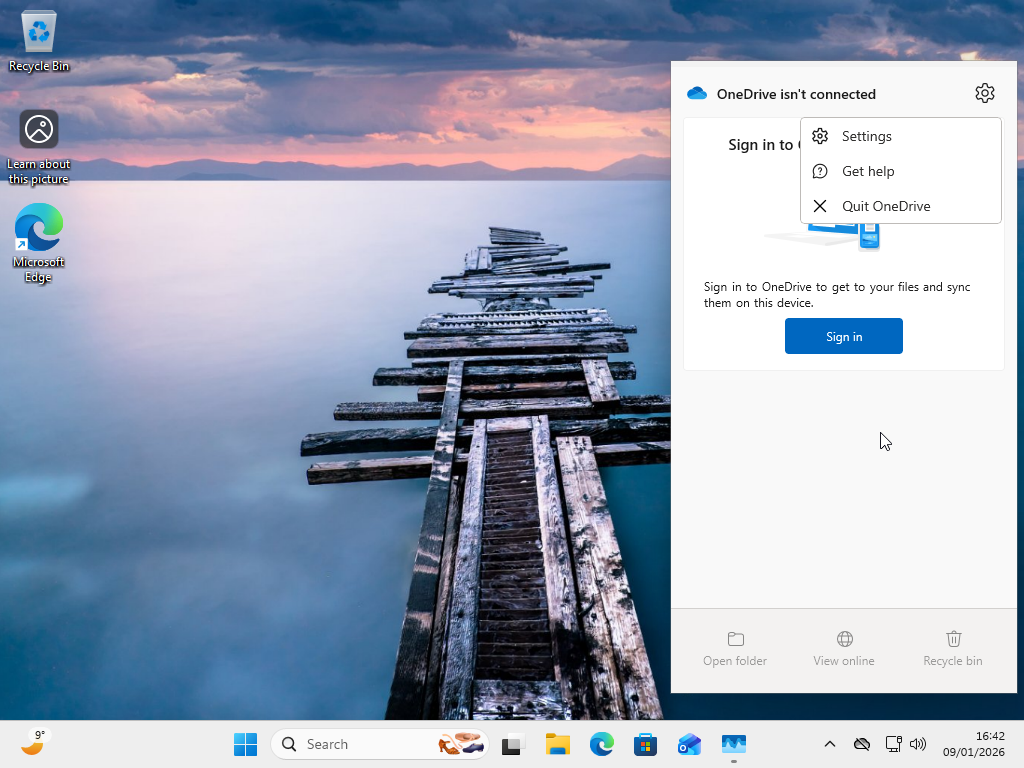The width and height of the screenshot is (1024, 768).
Task: Click the OneDrive cloud logo in the flyout header
Action: pos(697,93)
